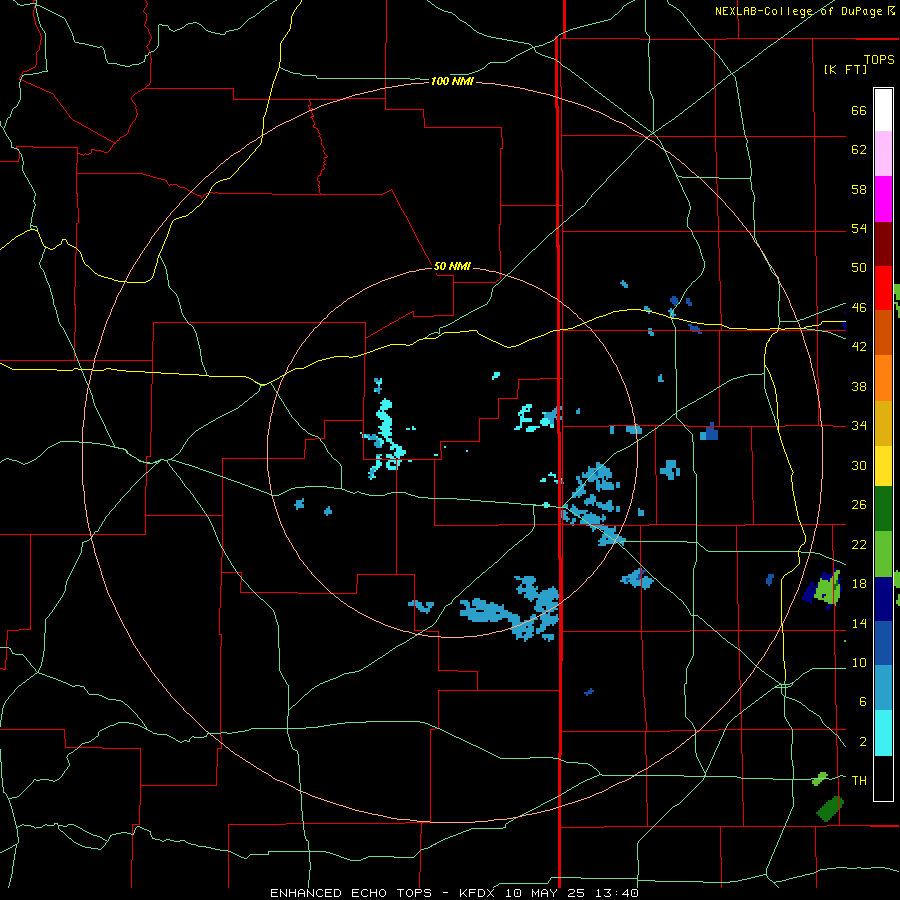Viewport: 900px width, 900px height.
Task: Click the KFDX station identifier in caption
Action: tap(479, 893)
